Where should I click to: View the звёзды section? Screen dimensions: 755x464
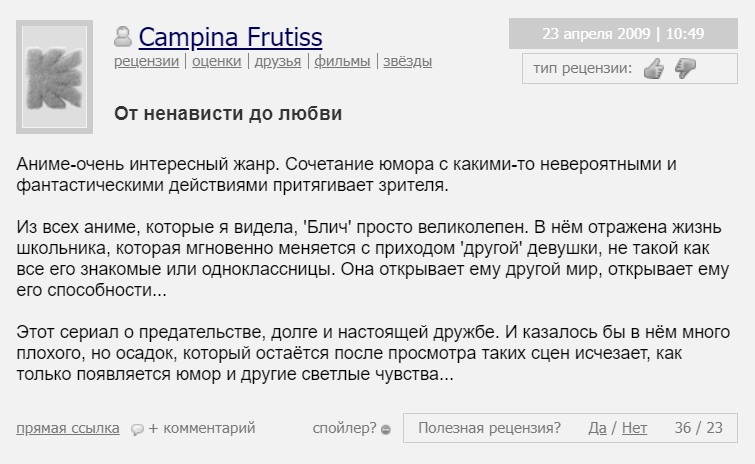click(407, 61)
